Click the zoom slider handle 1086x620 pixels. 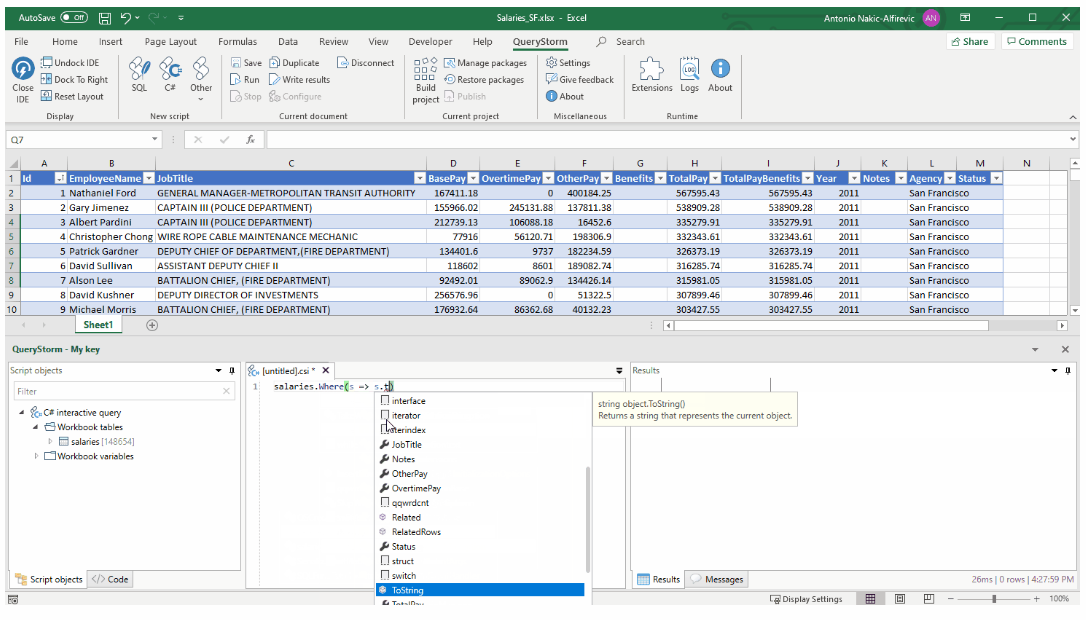[994, 599]
